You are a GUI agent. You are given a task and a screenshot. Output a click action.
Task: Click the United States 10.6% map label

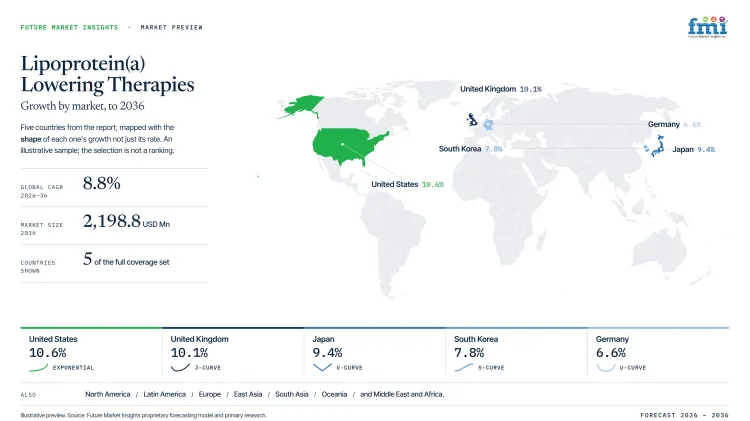click(x=408, y=184)
